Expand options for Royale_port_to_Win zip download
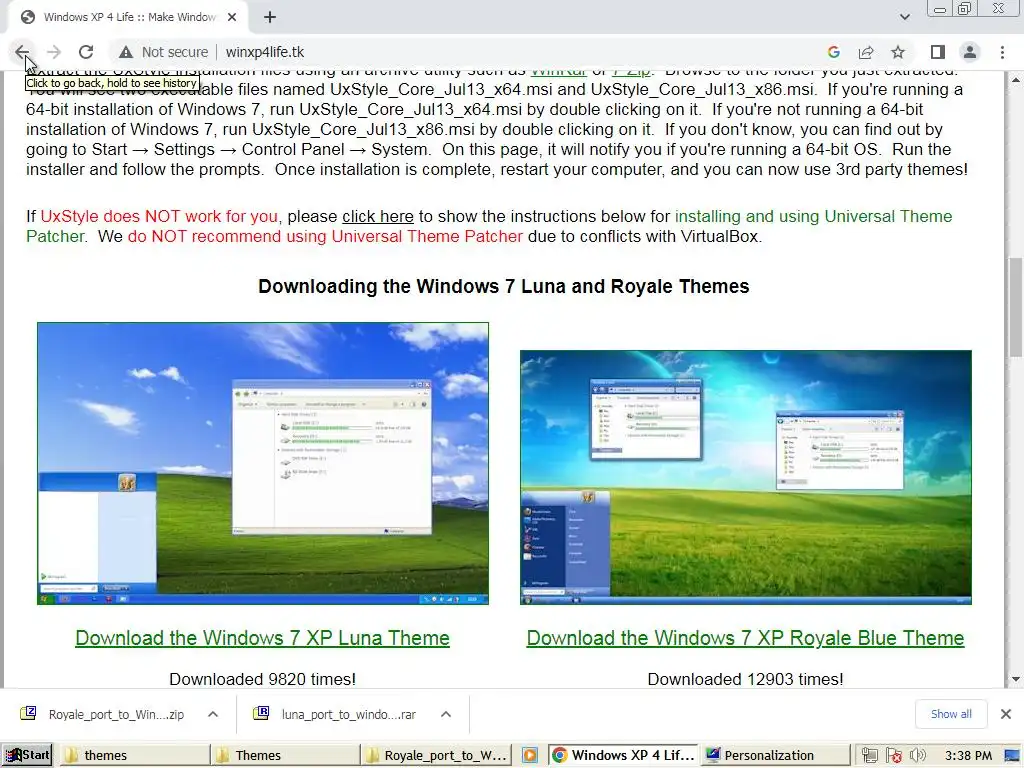Screen dimensions: 1024x768 [213, 714]
